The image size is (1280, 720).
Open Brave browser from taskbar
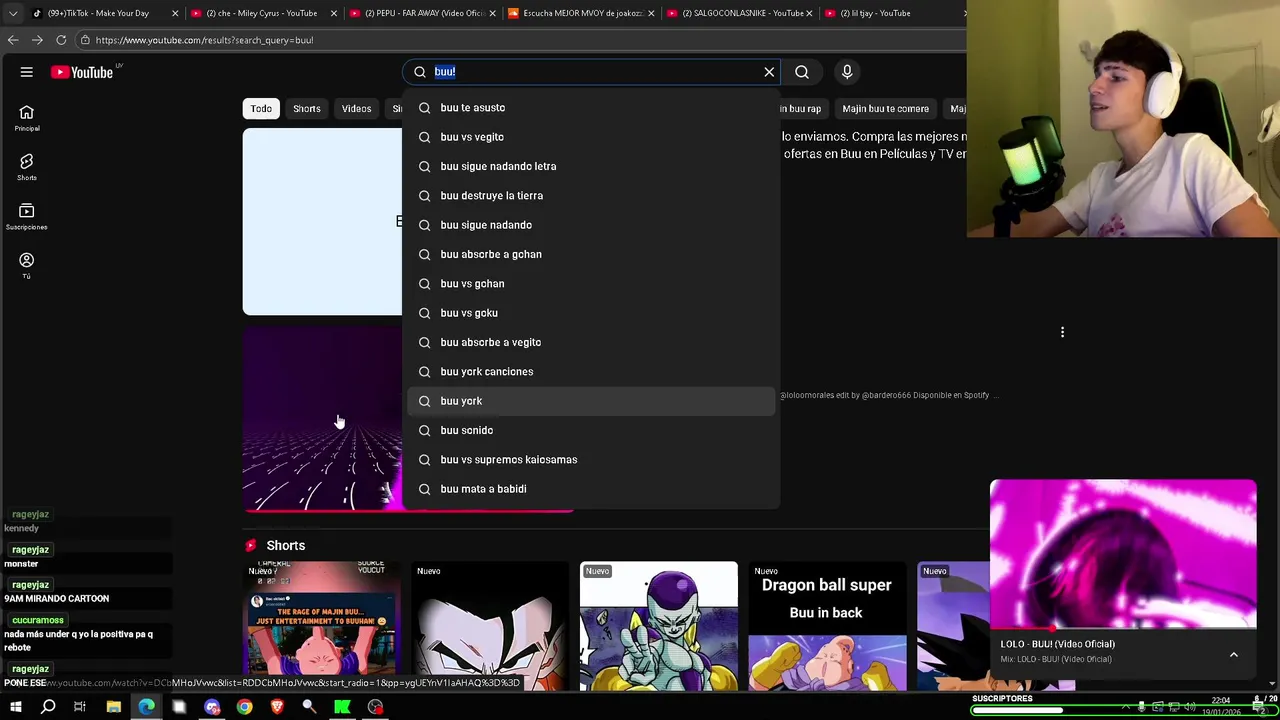[x=277, y=707]
